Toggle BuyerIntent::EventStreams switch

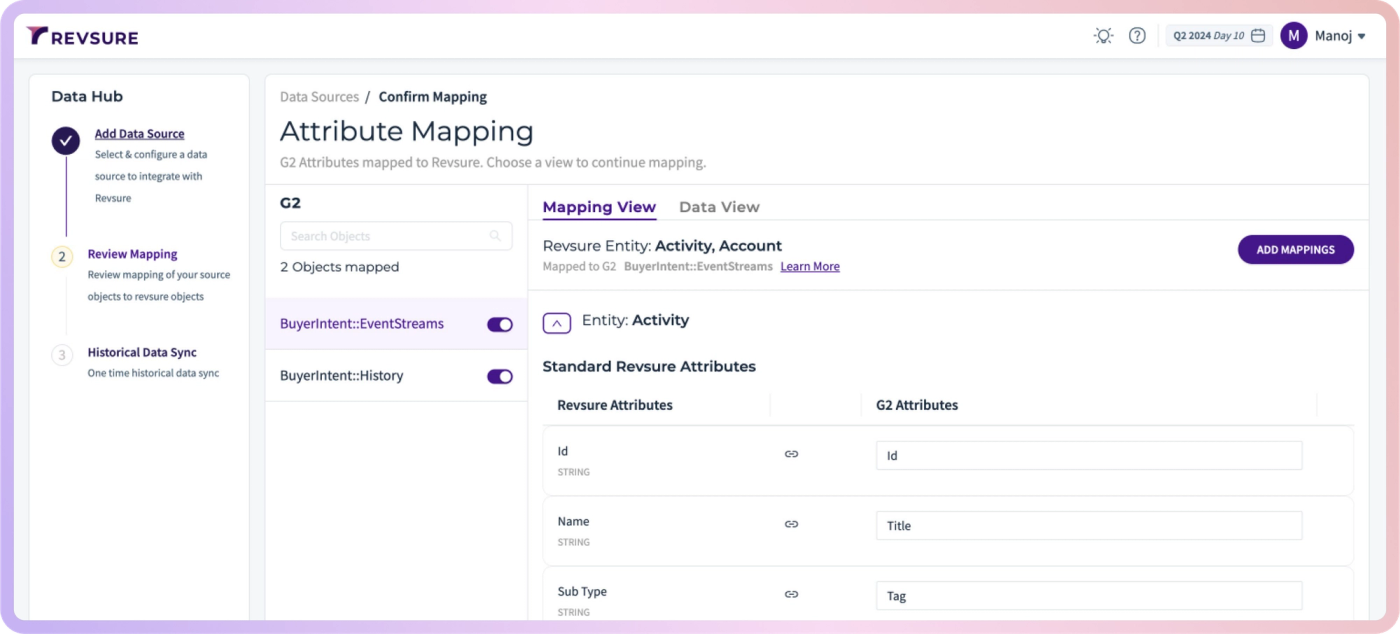point(500,324)
